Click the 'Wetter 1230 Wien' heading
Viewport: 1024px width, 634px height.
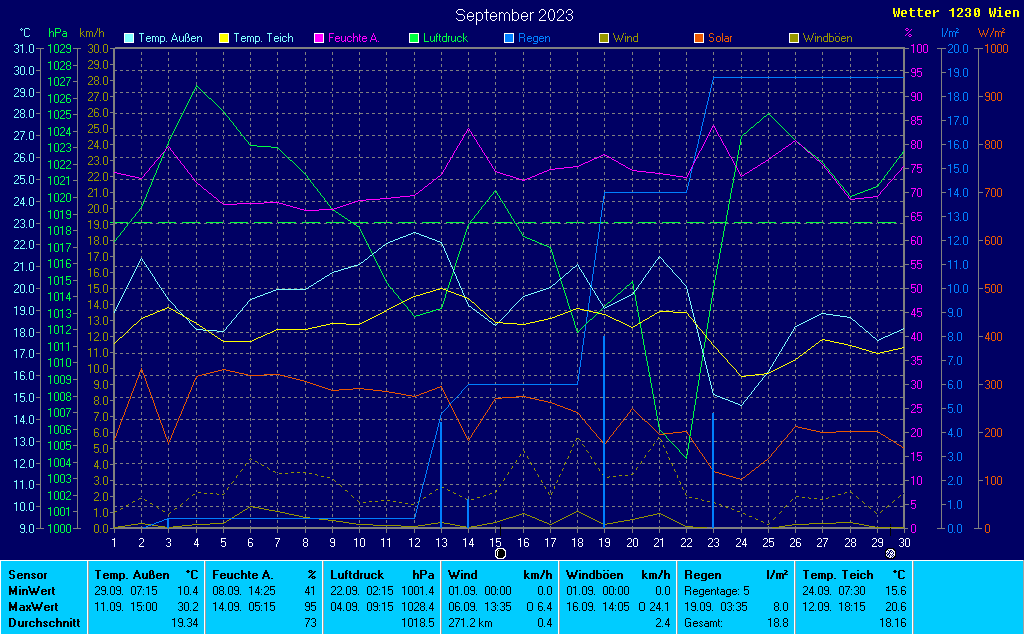pos(955,13)
